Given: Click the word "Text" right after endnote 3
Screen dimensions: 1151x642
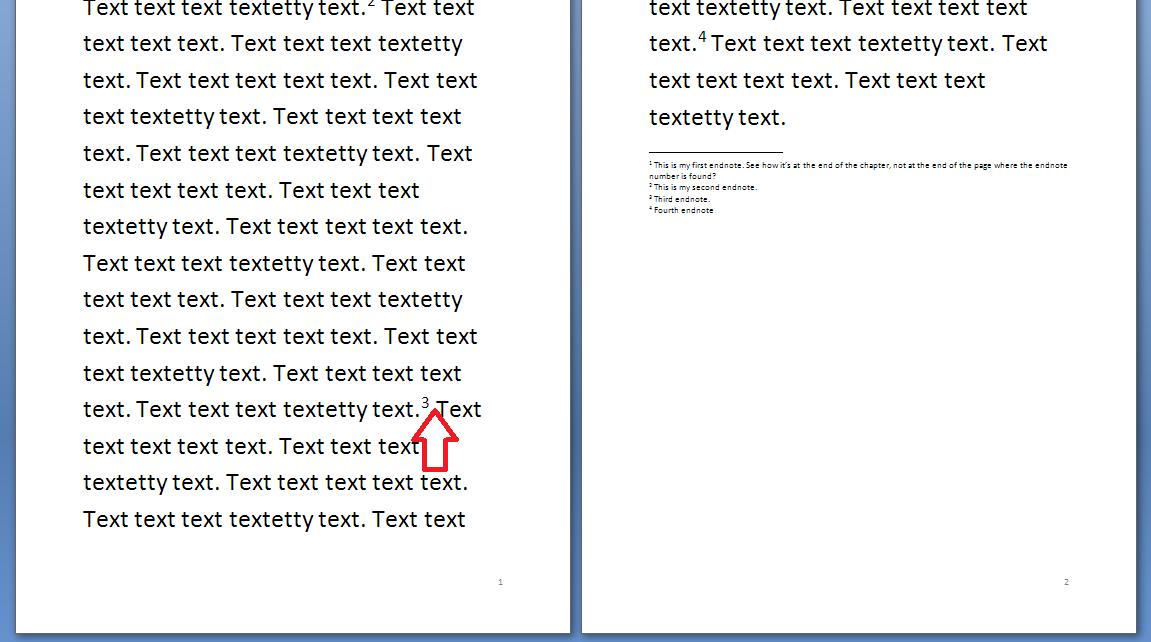Looking at the screenshot, I should point(460,410).
